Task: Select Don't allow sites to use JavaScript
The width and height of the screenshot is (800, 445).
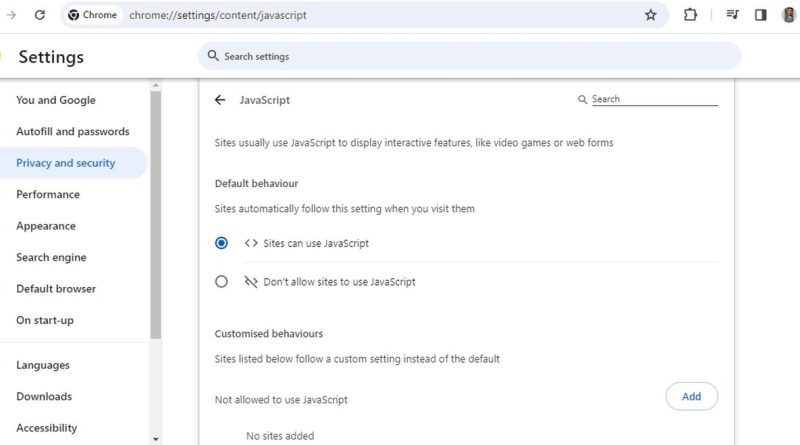Action: (x=221, y=282)
